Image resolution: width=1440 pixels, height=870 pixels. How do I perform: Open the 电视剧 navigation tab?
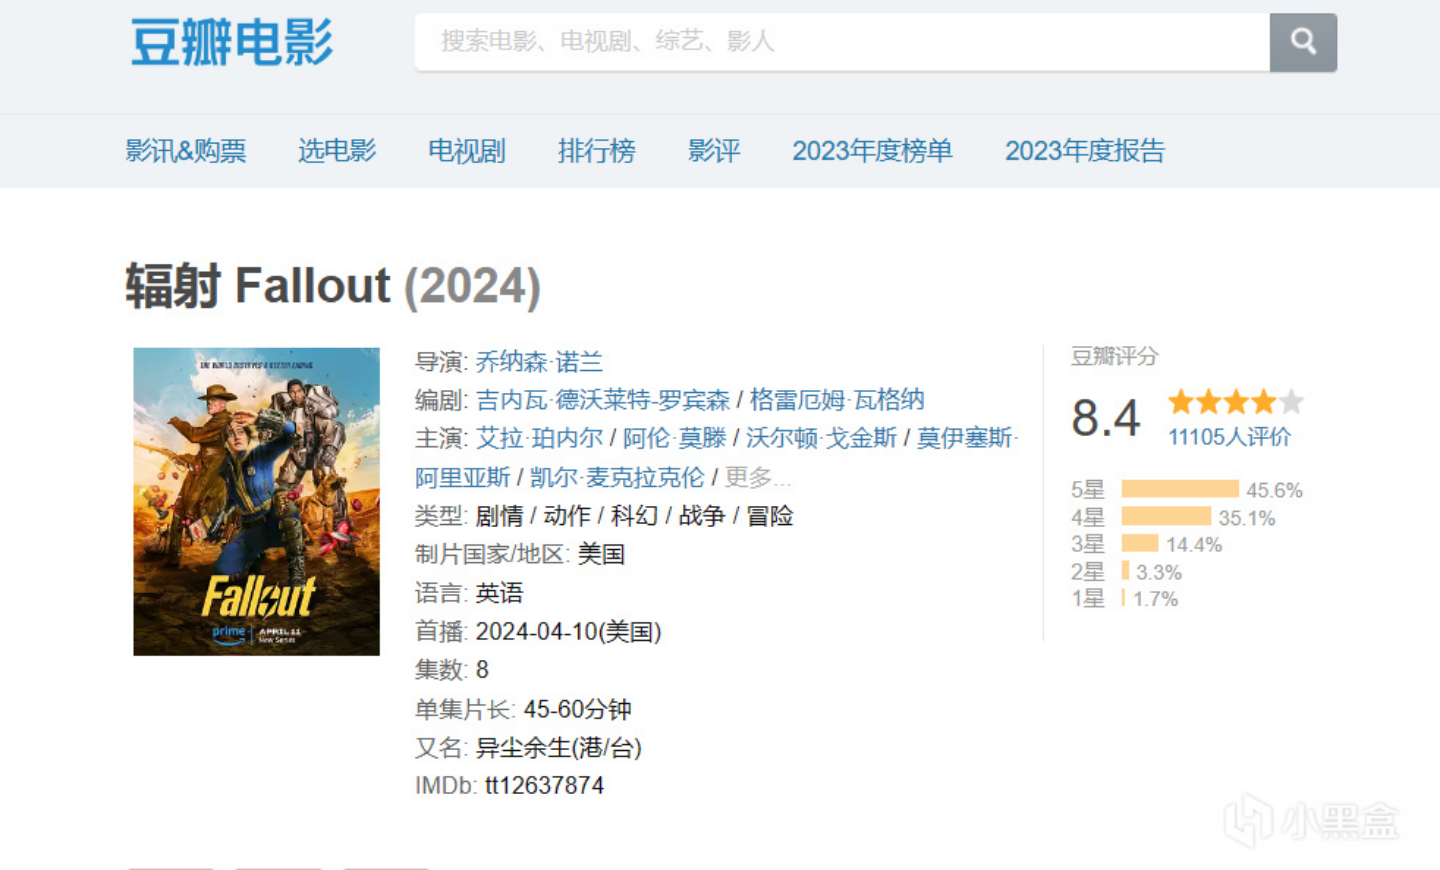coord(467,151)
